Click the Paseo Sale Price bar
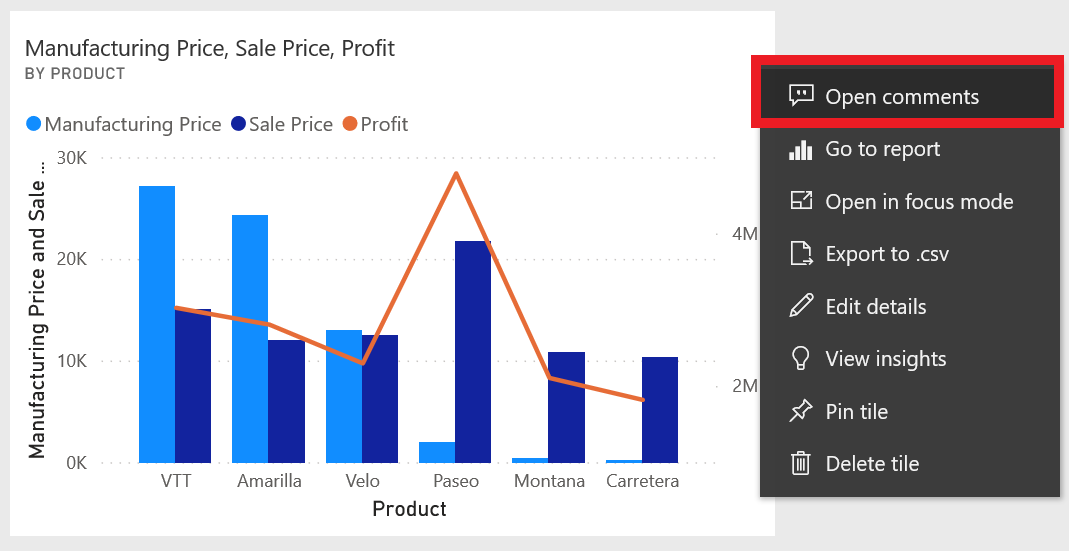1069x551 pixels. point(473,352)
